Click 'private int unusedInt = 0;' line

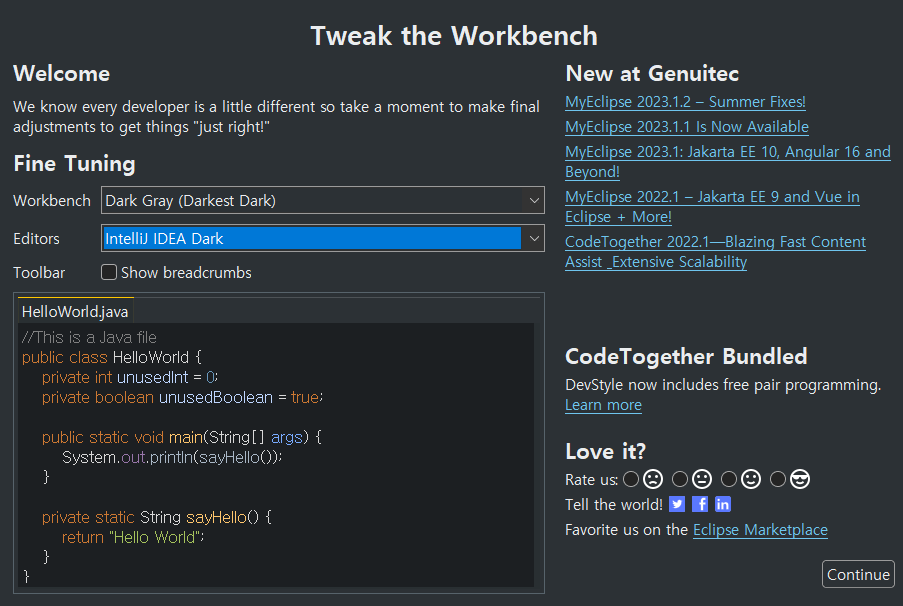point(130,377)
